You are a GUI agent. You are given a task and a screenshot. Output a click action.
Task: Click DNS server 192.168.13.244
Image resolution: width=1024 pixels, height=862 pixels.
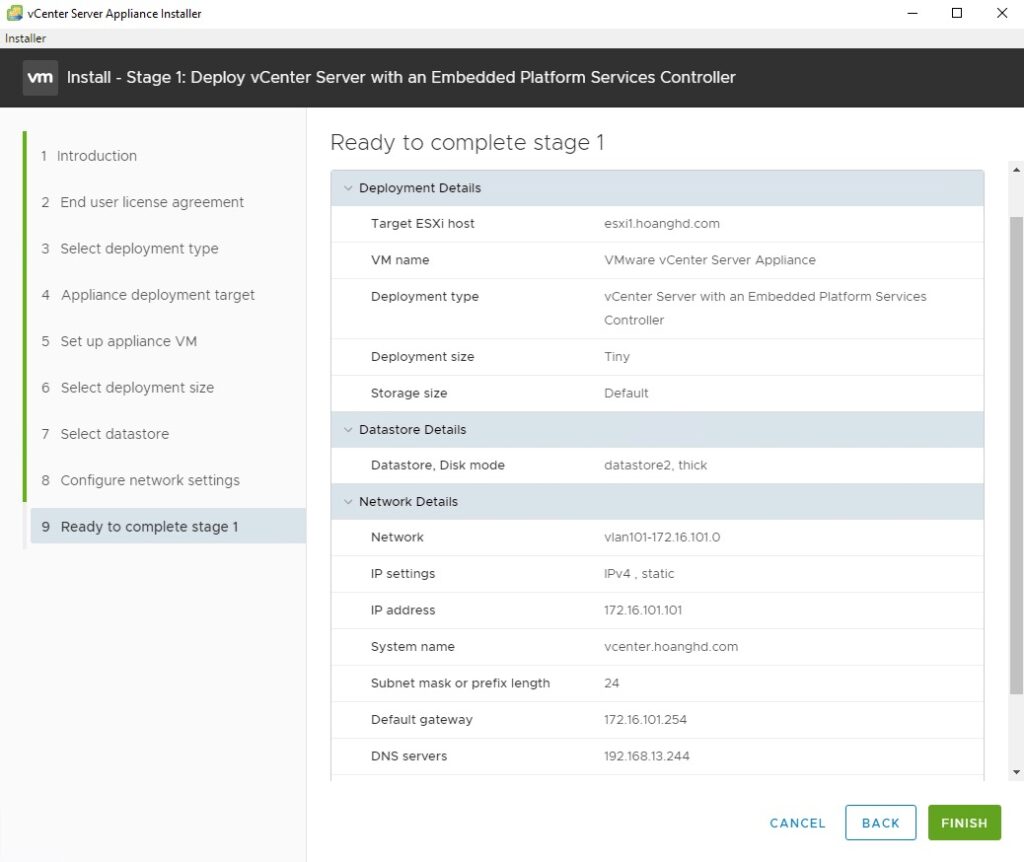coord(647,756)
